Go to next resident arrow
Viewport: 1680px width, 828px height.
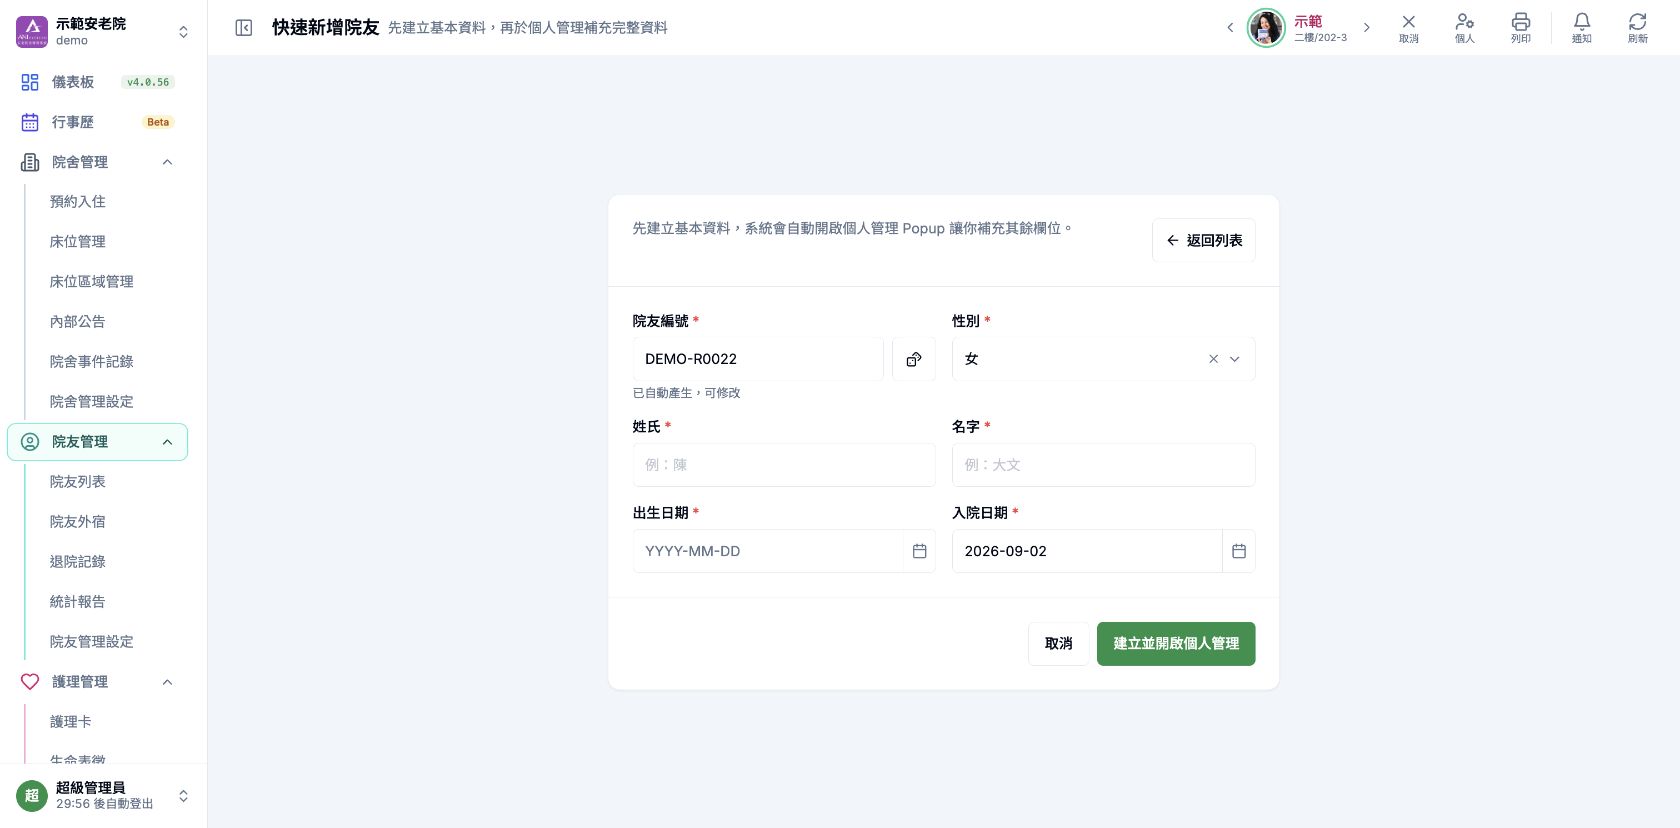(1366, 28)
